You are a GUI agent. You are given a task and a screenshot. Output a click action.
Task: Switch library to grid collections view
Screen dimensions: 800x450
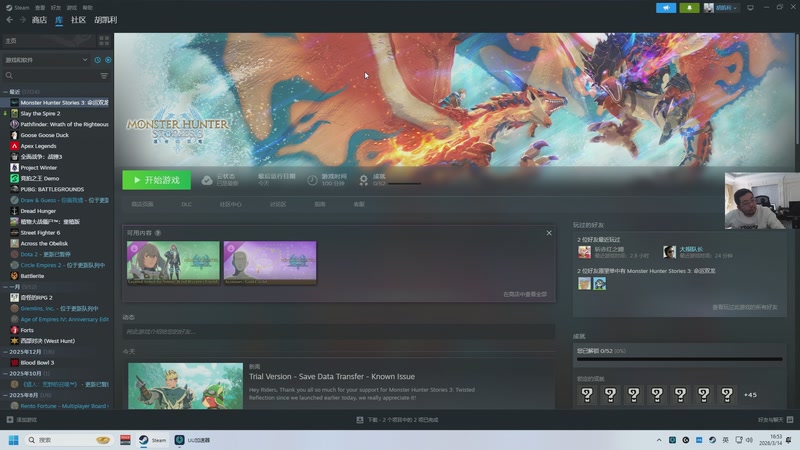pyautogui.click(x=104, y=40)
